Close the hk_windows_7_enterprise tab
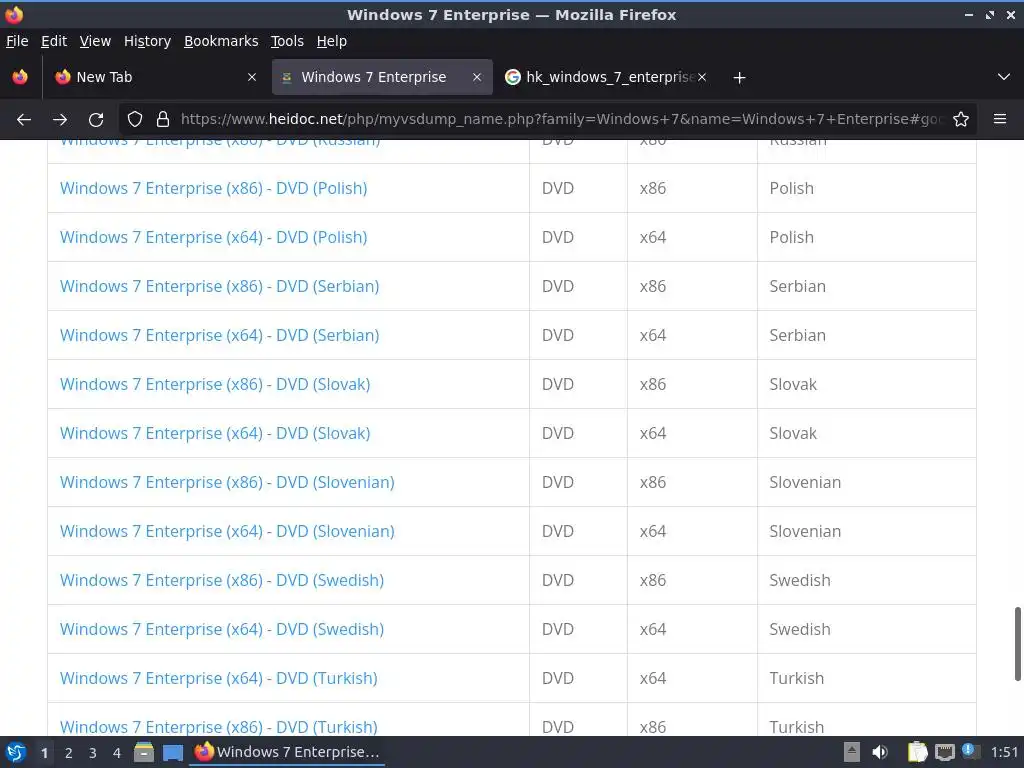 [702, 77]
